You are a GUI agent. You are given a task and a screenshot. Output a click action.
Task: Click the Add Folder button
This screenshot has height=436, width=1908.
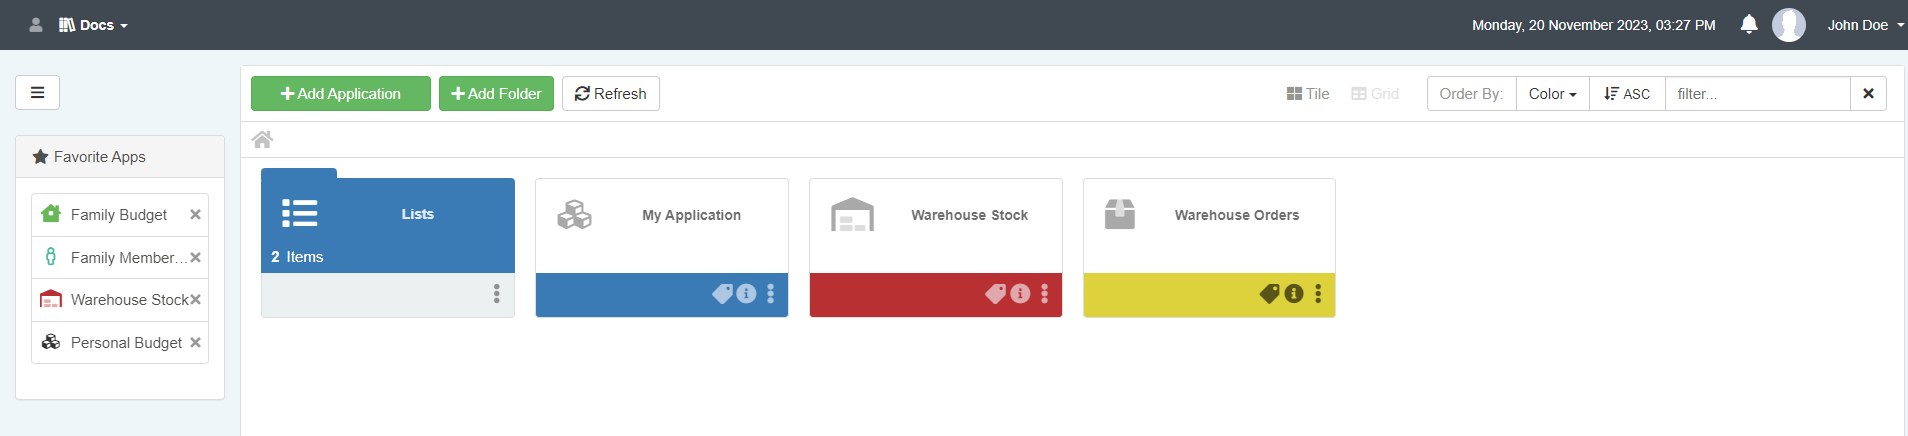click(496, 94)
